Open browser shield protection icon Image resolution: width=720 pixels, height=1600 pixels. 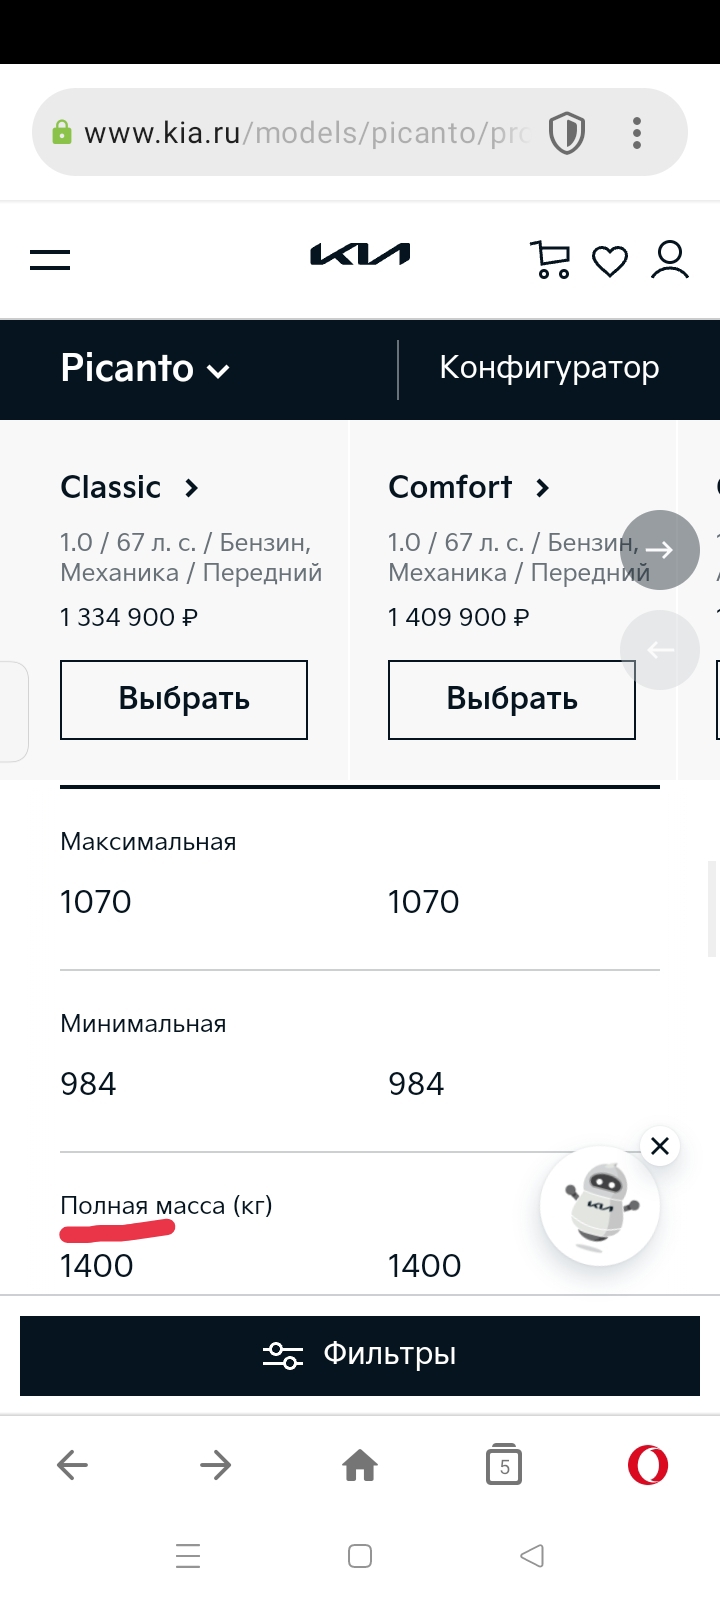pyautogui.click(x=566, y=133)
